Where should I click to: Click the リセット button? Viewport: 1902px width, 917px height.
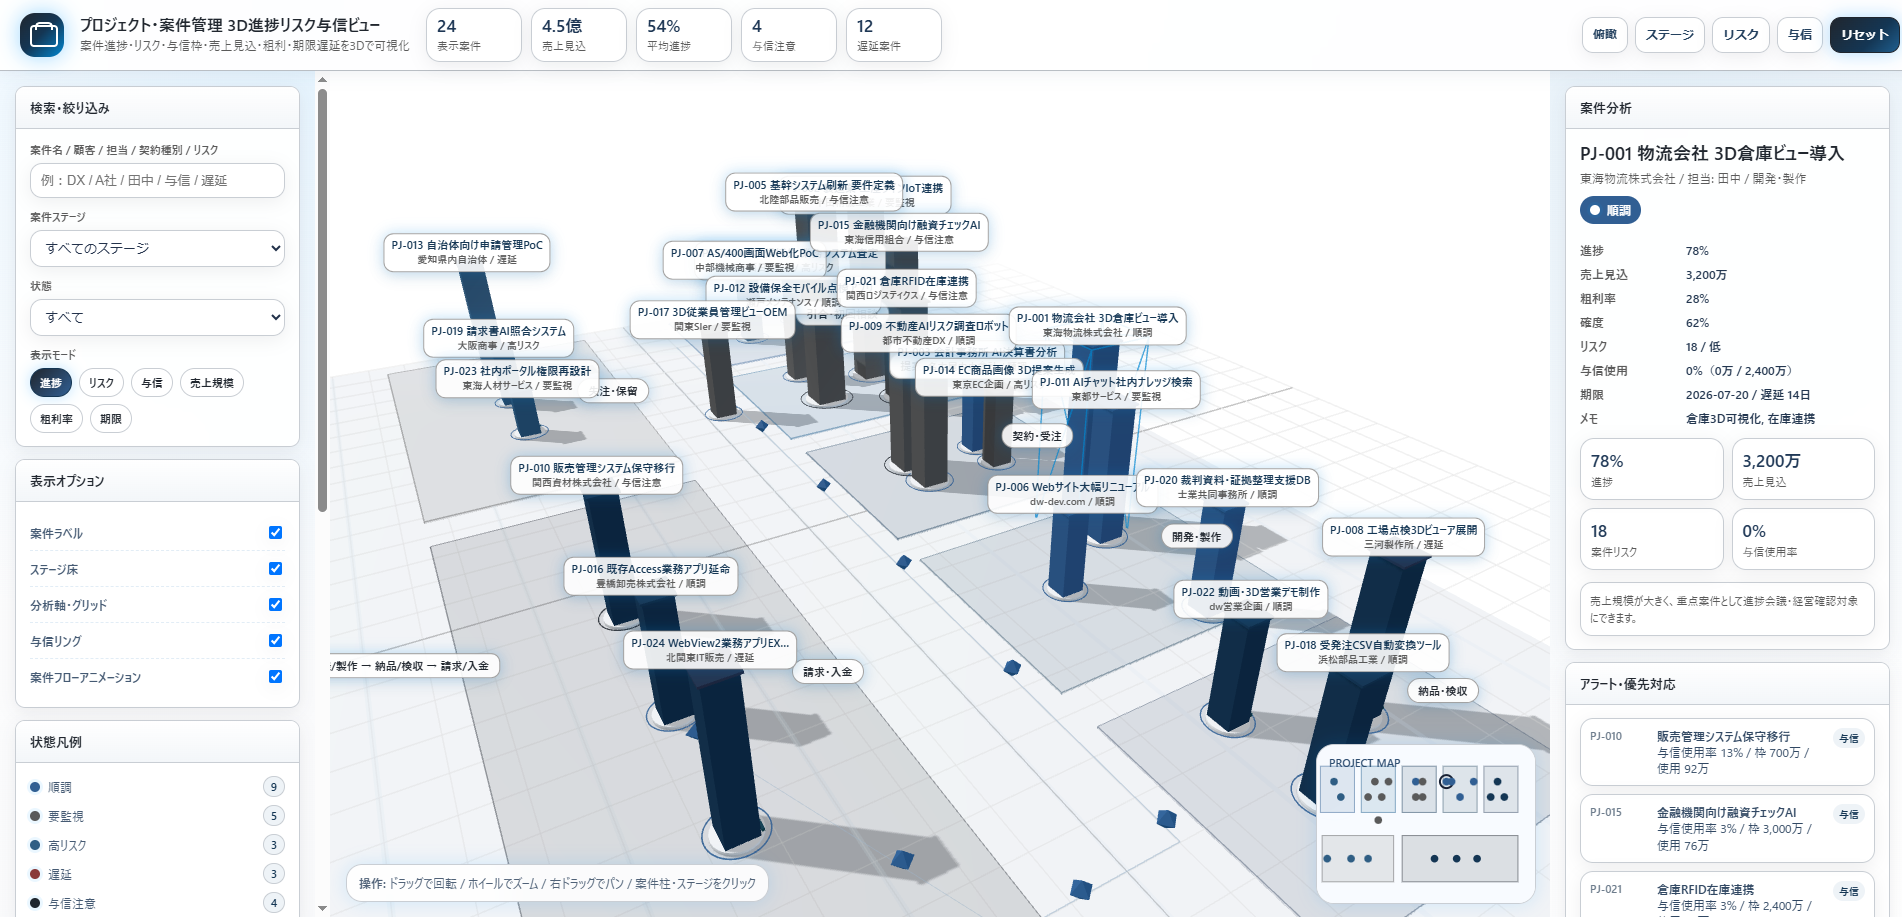click(1865, 35)
